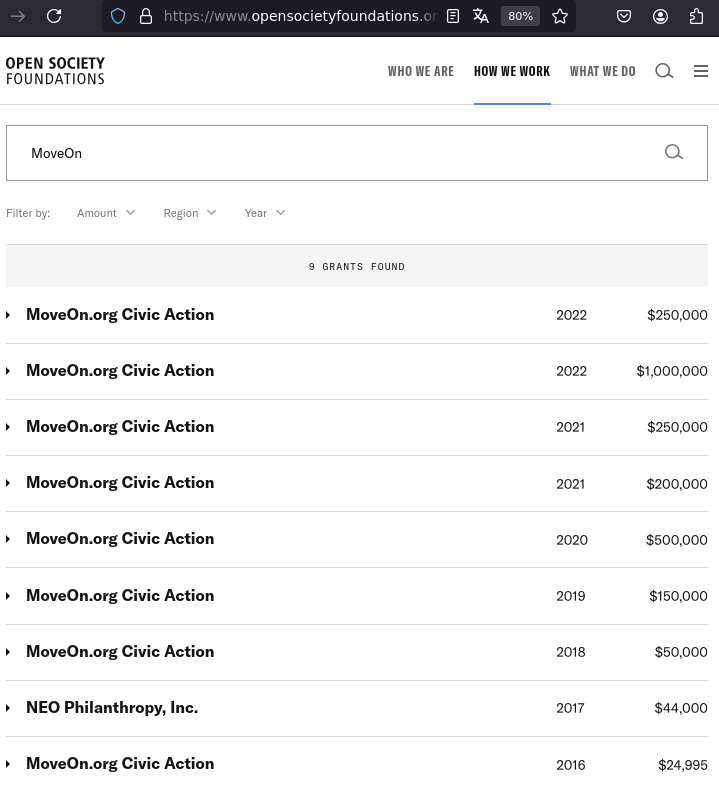Screen dimensions: 719x790
Task: Expand the NEO Philanthropy, Inc. grant row
Action: 112,708
